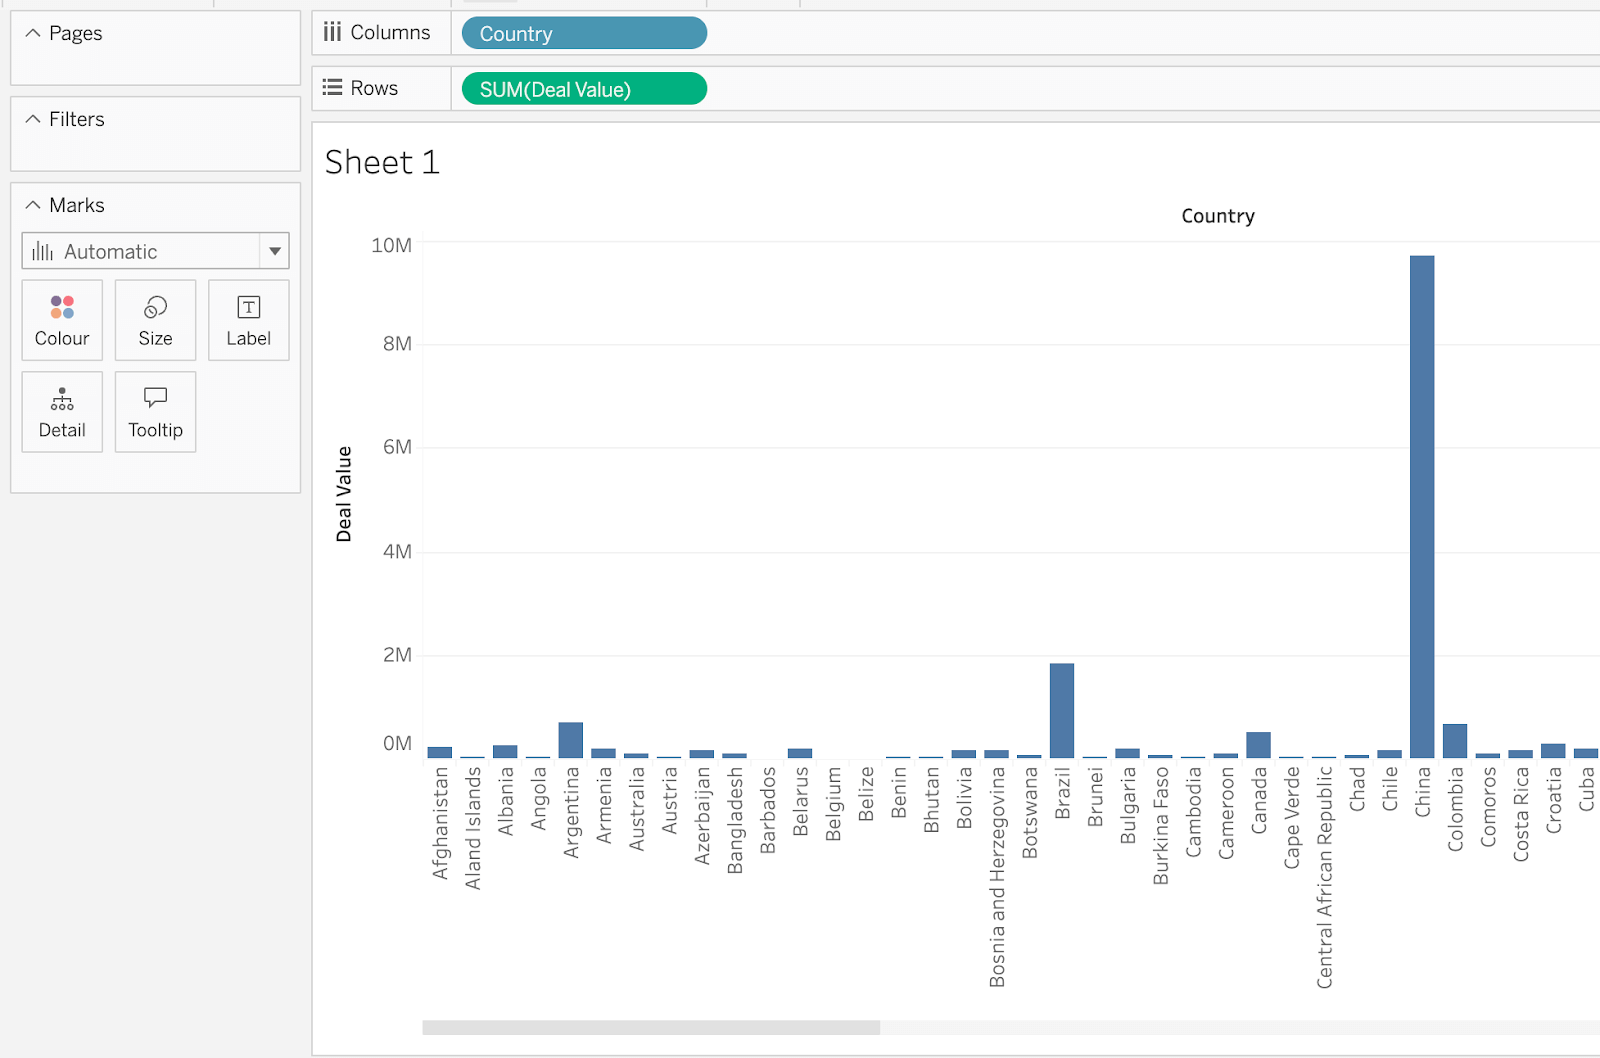Open the Automatic mark type dropdown

(x=275, y=251)
